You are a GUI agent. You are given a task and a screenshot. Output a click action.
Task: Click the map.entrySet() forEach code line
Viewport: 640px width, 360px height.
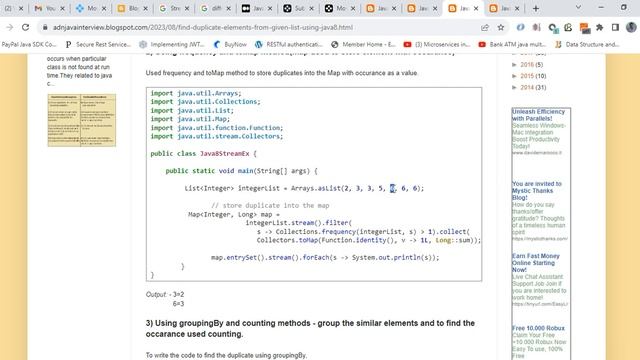pos(325,258)
